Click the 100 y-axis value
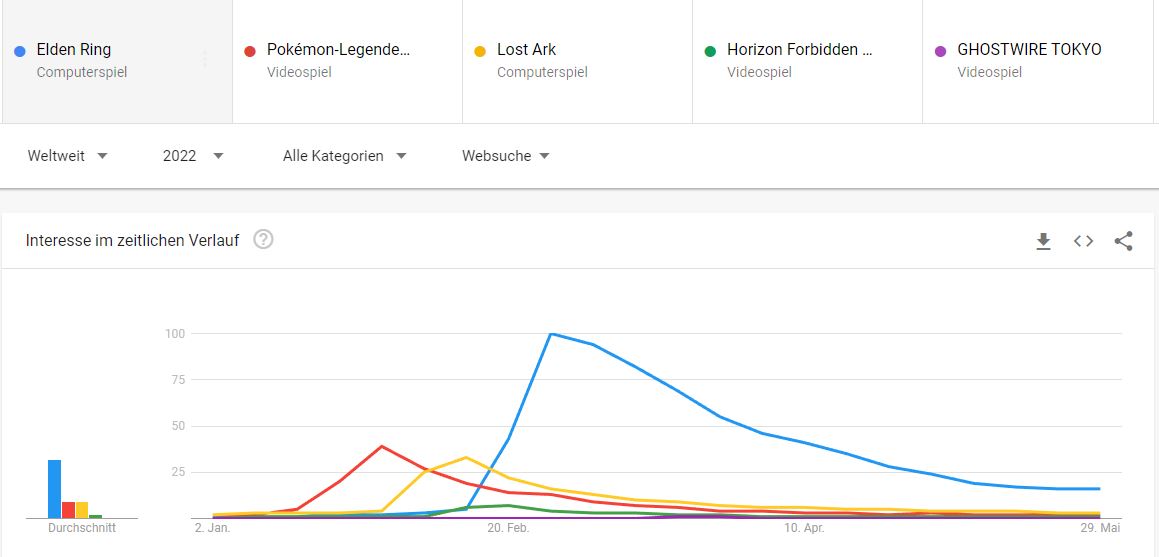Viewport: 1159px width, 557px height. coord(175,334)
